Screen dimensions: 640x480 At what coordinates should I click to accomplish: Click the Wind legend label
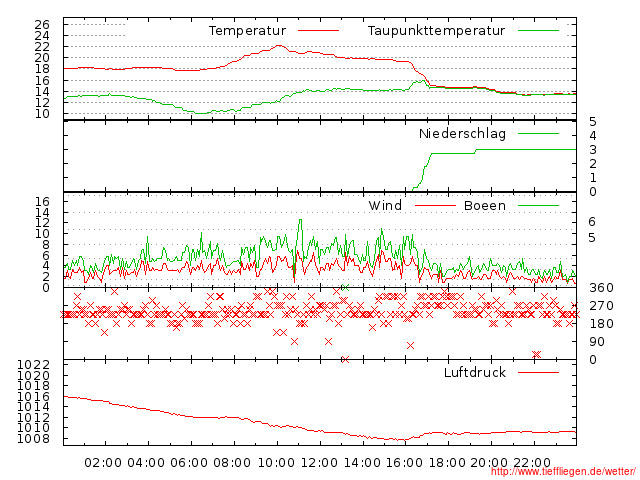385,205
